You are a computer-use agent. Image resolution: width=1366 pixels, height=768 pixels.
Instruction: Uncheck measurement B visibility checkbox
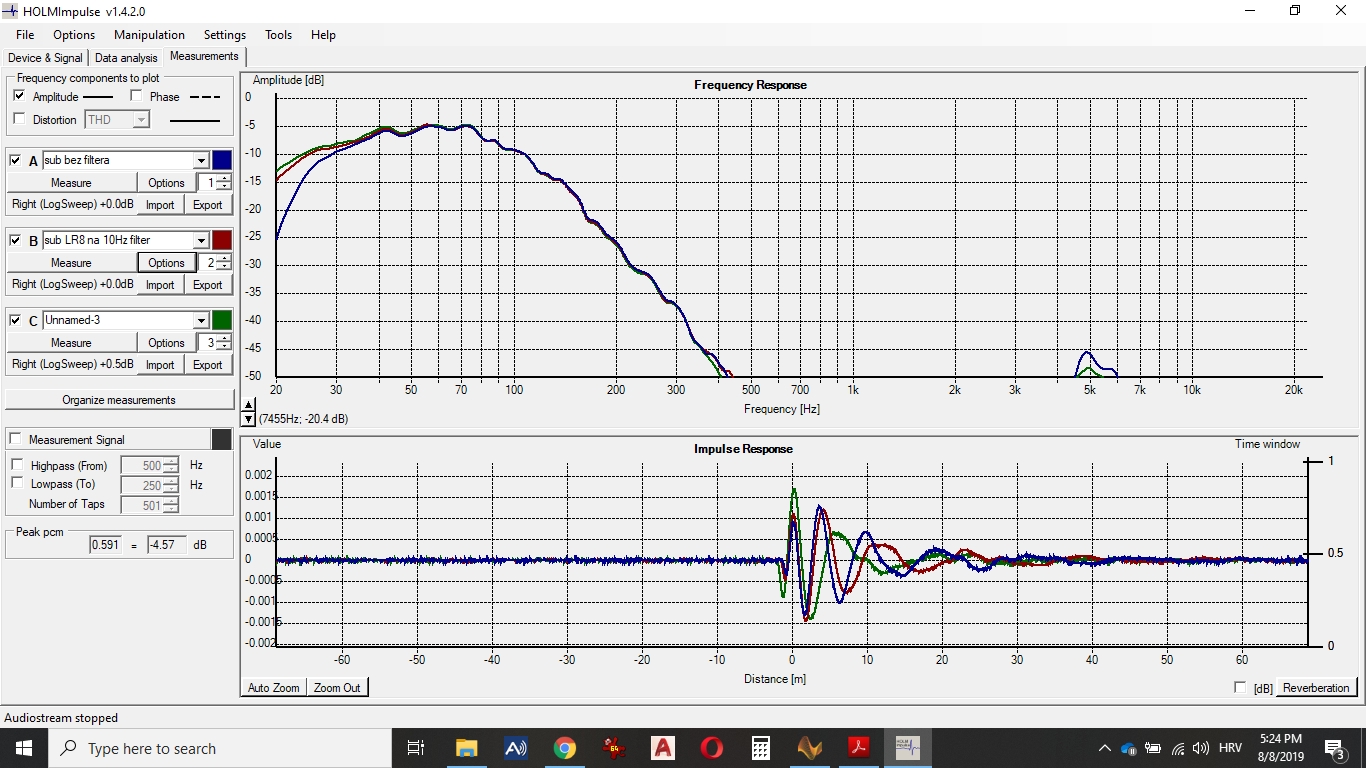15,240
